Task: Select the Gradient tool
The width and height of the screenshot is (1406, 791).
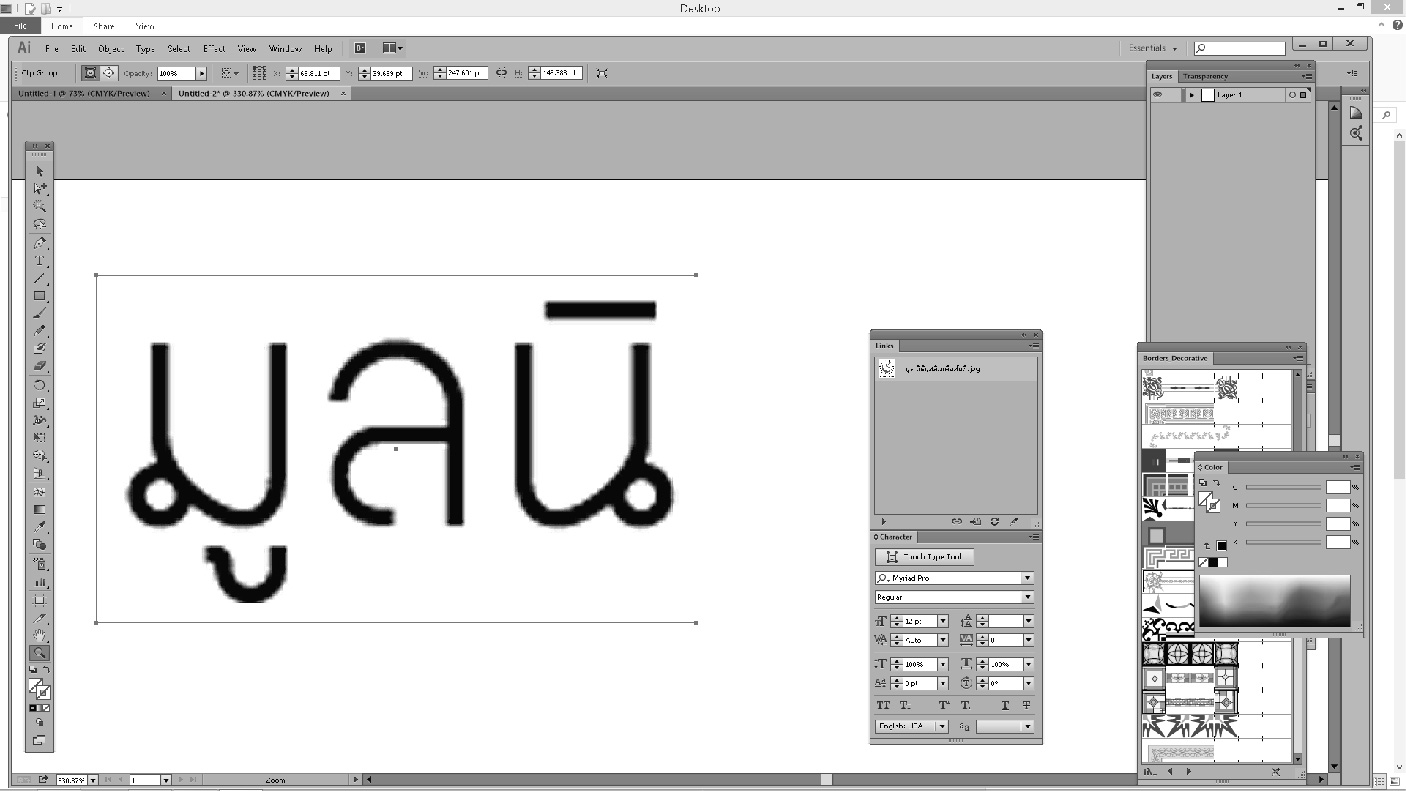Action: click(40, 509)
